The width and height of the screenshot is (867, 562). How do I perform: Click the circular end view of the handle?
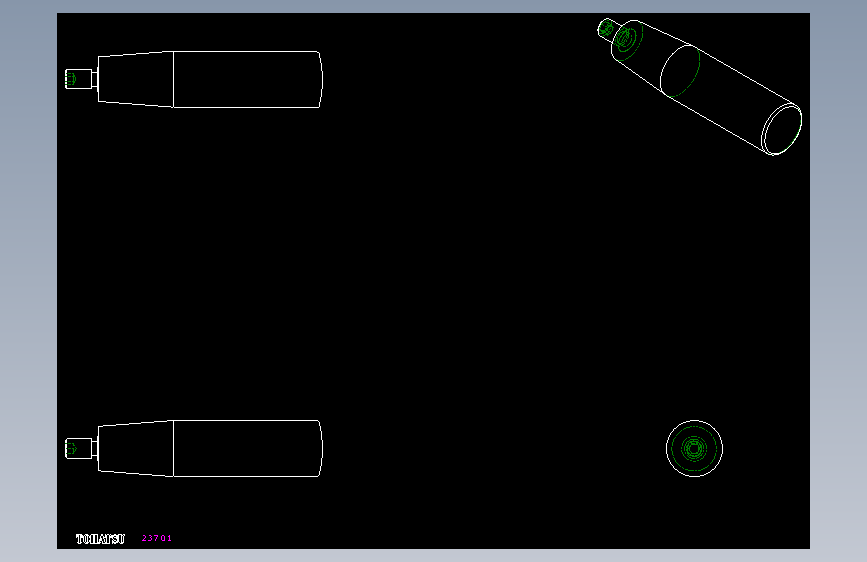coord(694,449)
